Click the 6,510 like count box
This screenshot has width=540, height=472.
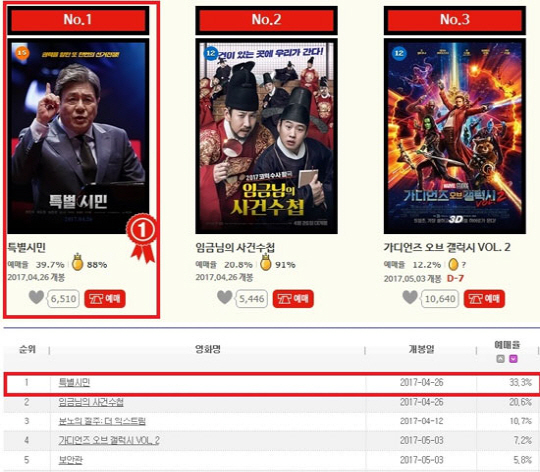pyautogui.click(x=63, y=298)
